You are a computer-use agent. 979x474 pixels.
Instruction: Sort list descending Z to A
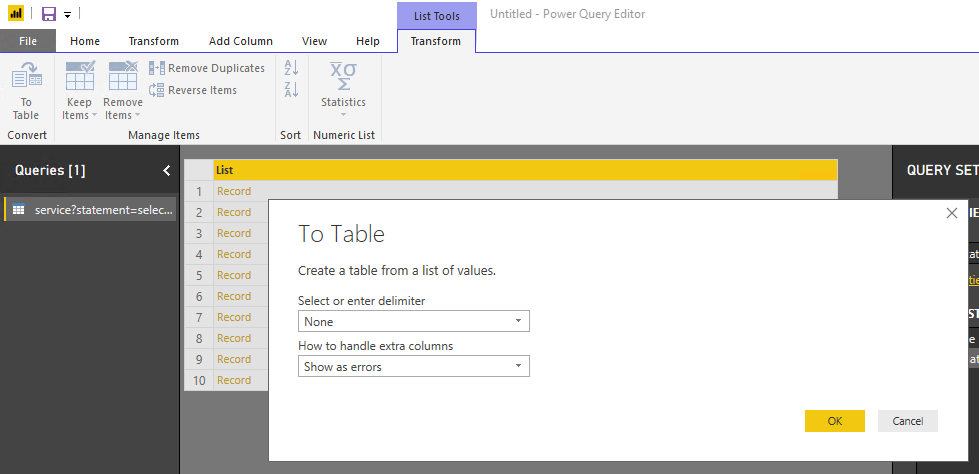pos(292,89)
